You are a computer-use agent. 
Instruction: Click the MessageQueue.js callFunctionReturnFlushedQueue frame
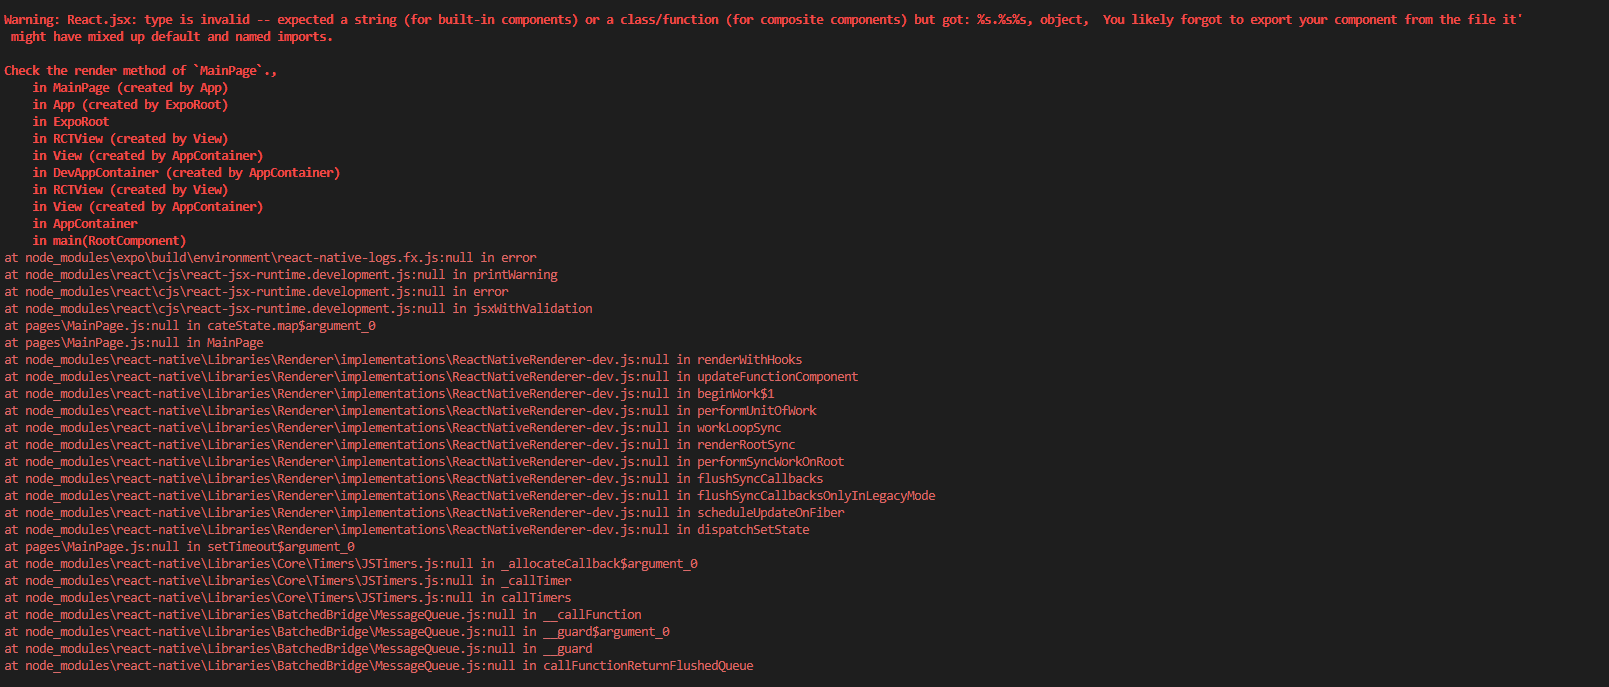[x=379, y=666]
